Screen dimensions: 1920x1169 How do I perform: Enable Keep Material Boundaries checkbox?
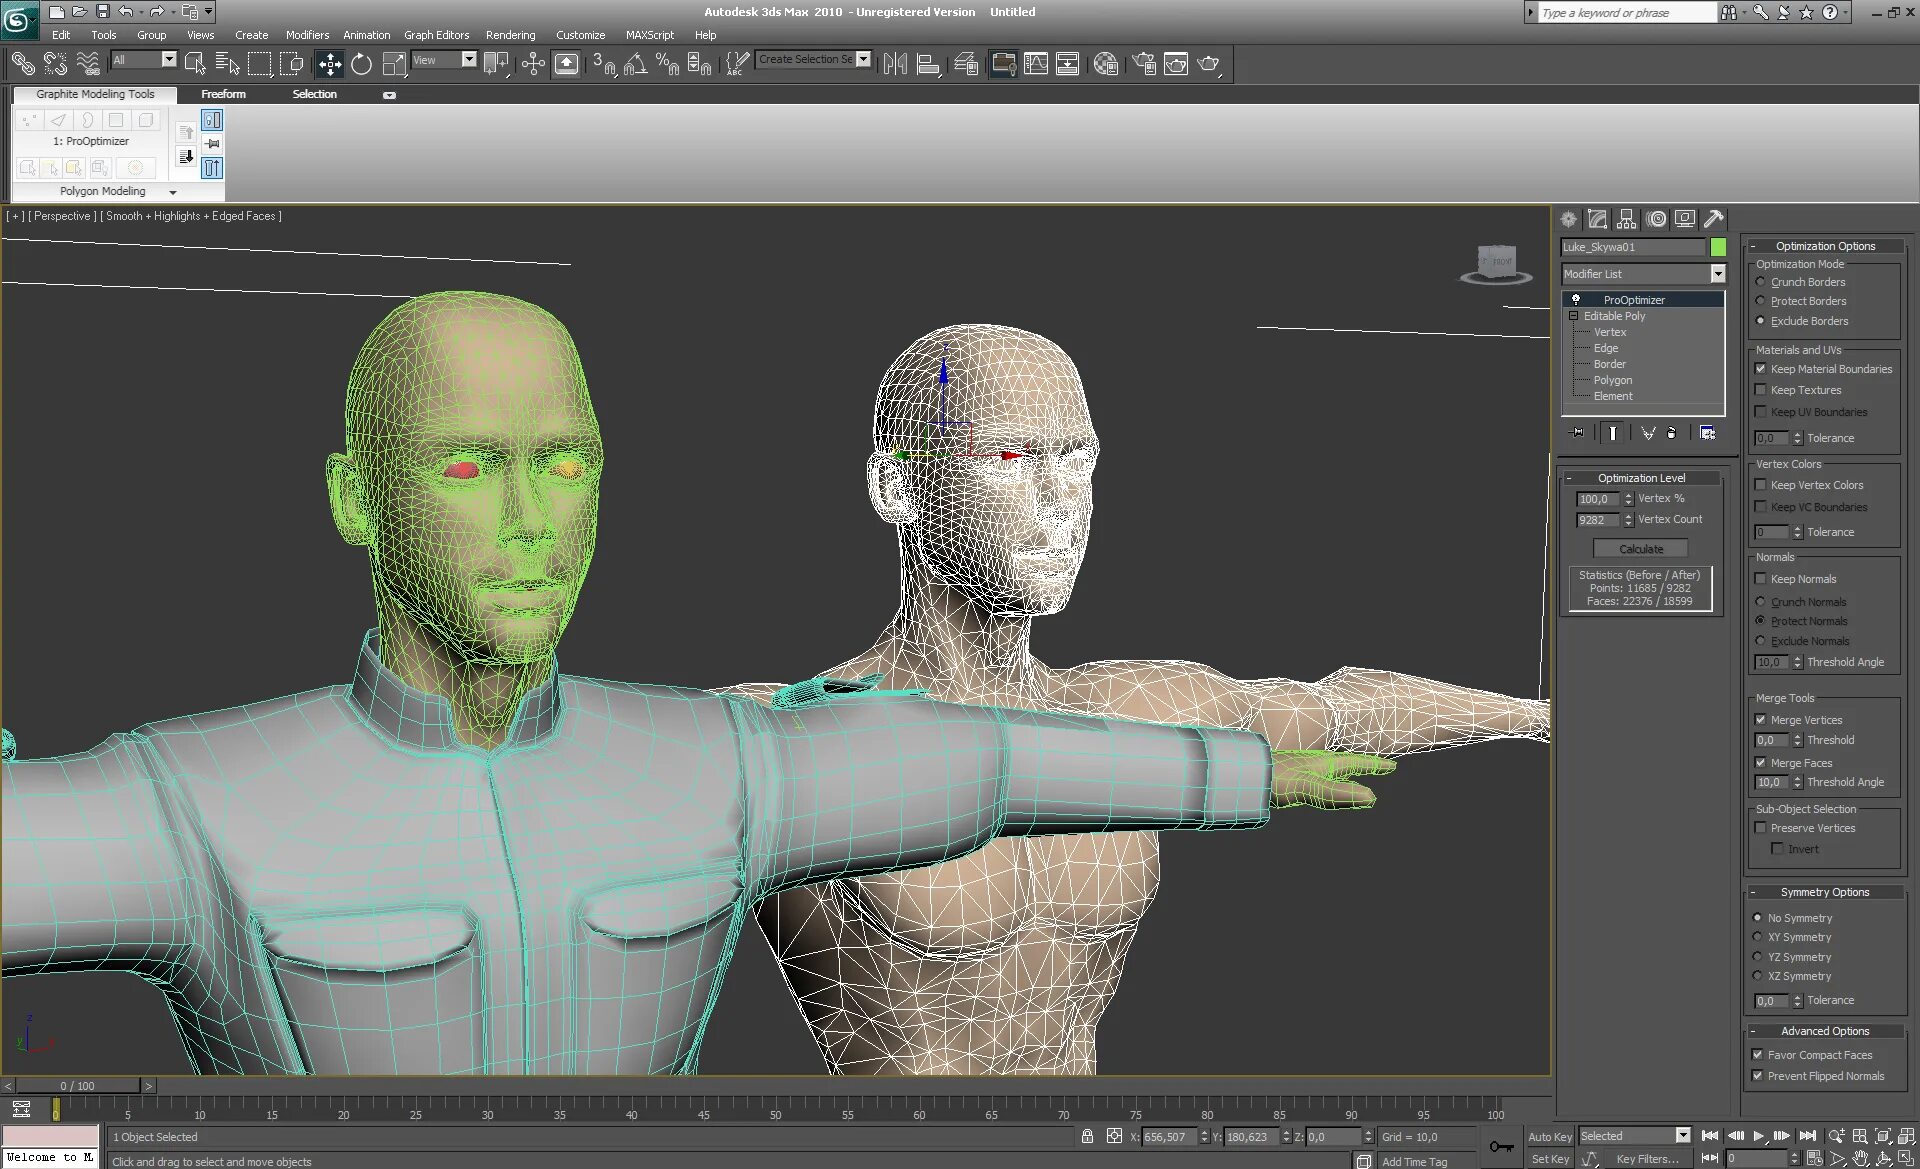(1762, 369)
